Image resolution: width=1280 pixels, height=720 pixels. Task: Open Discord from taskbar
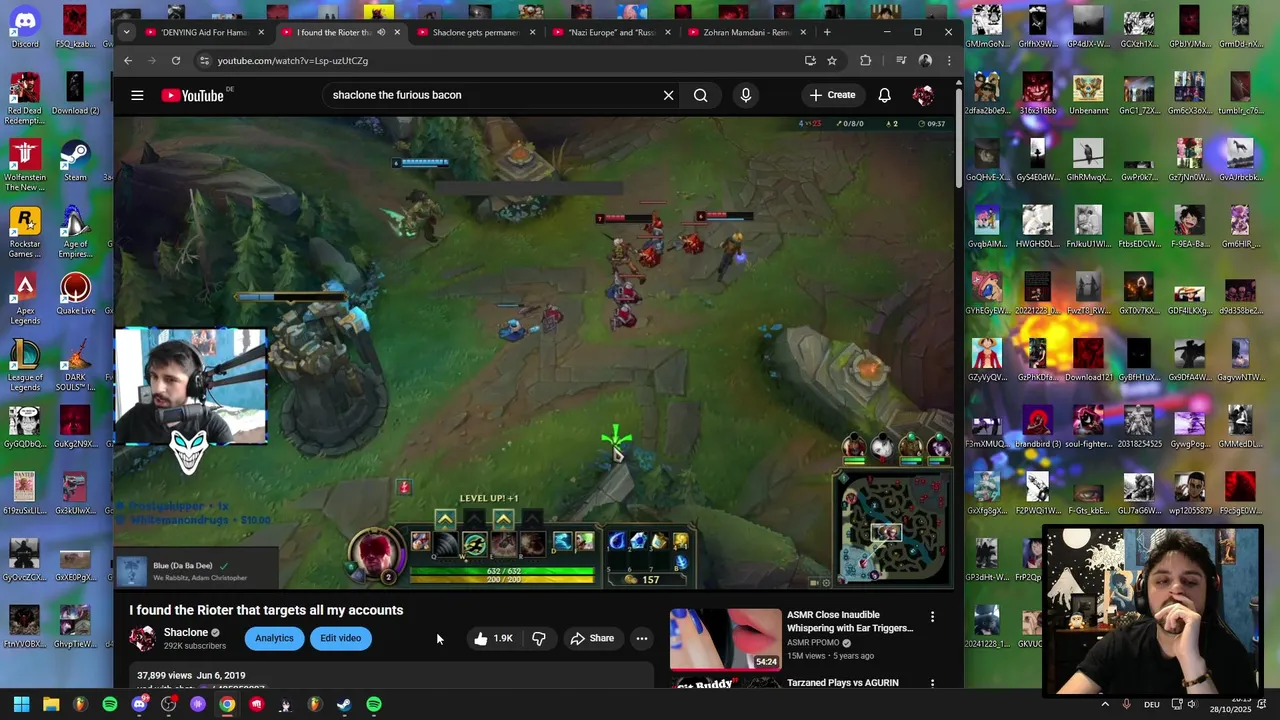coord(139,704)
